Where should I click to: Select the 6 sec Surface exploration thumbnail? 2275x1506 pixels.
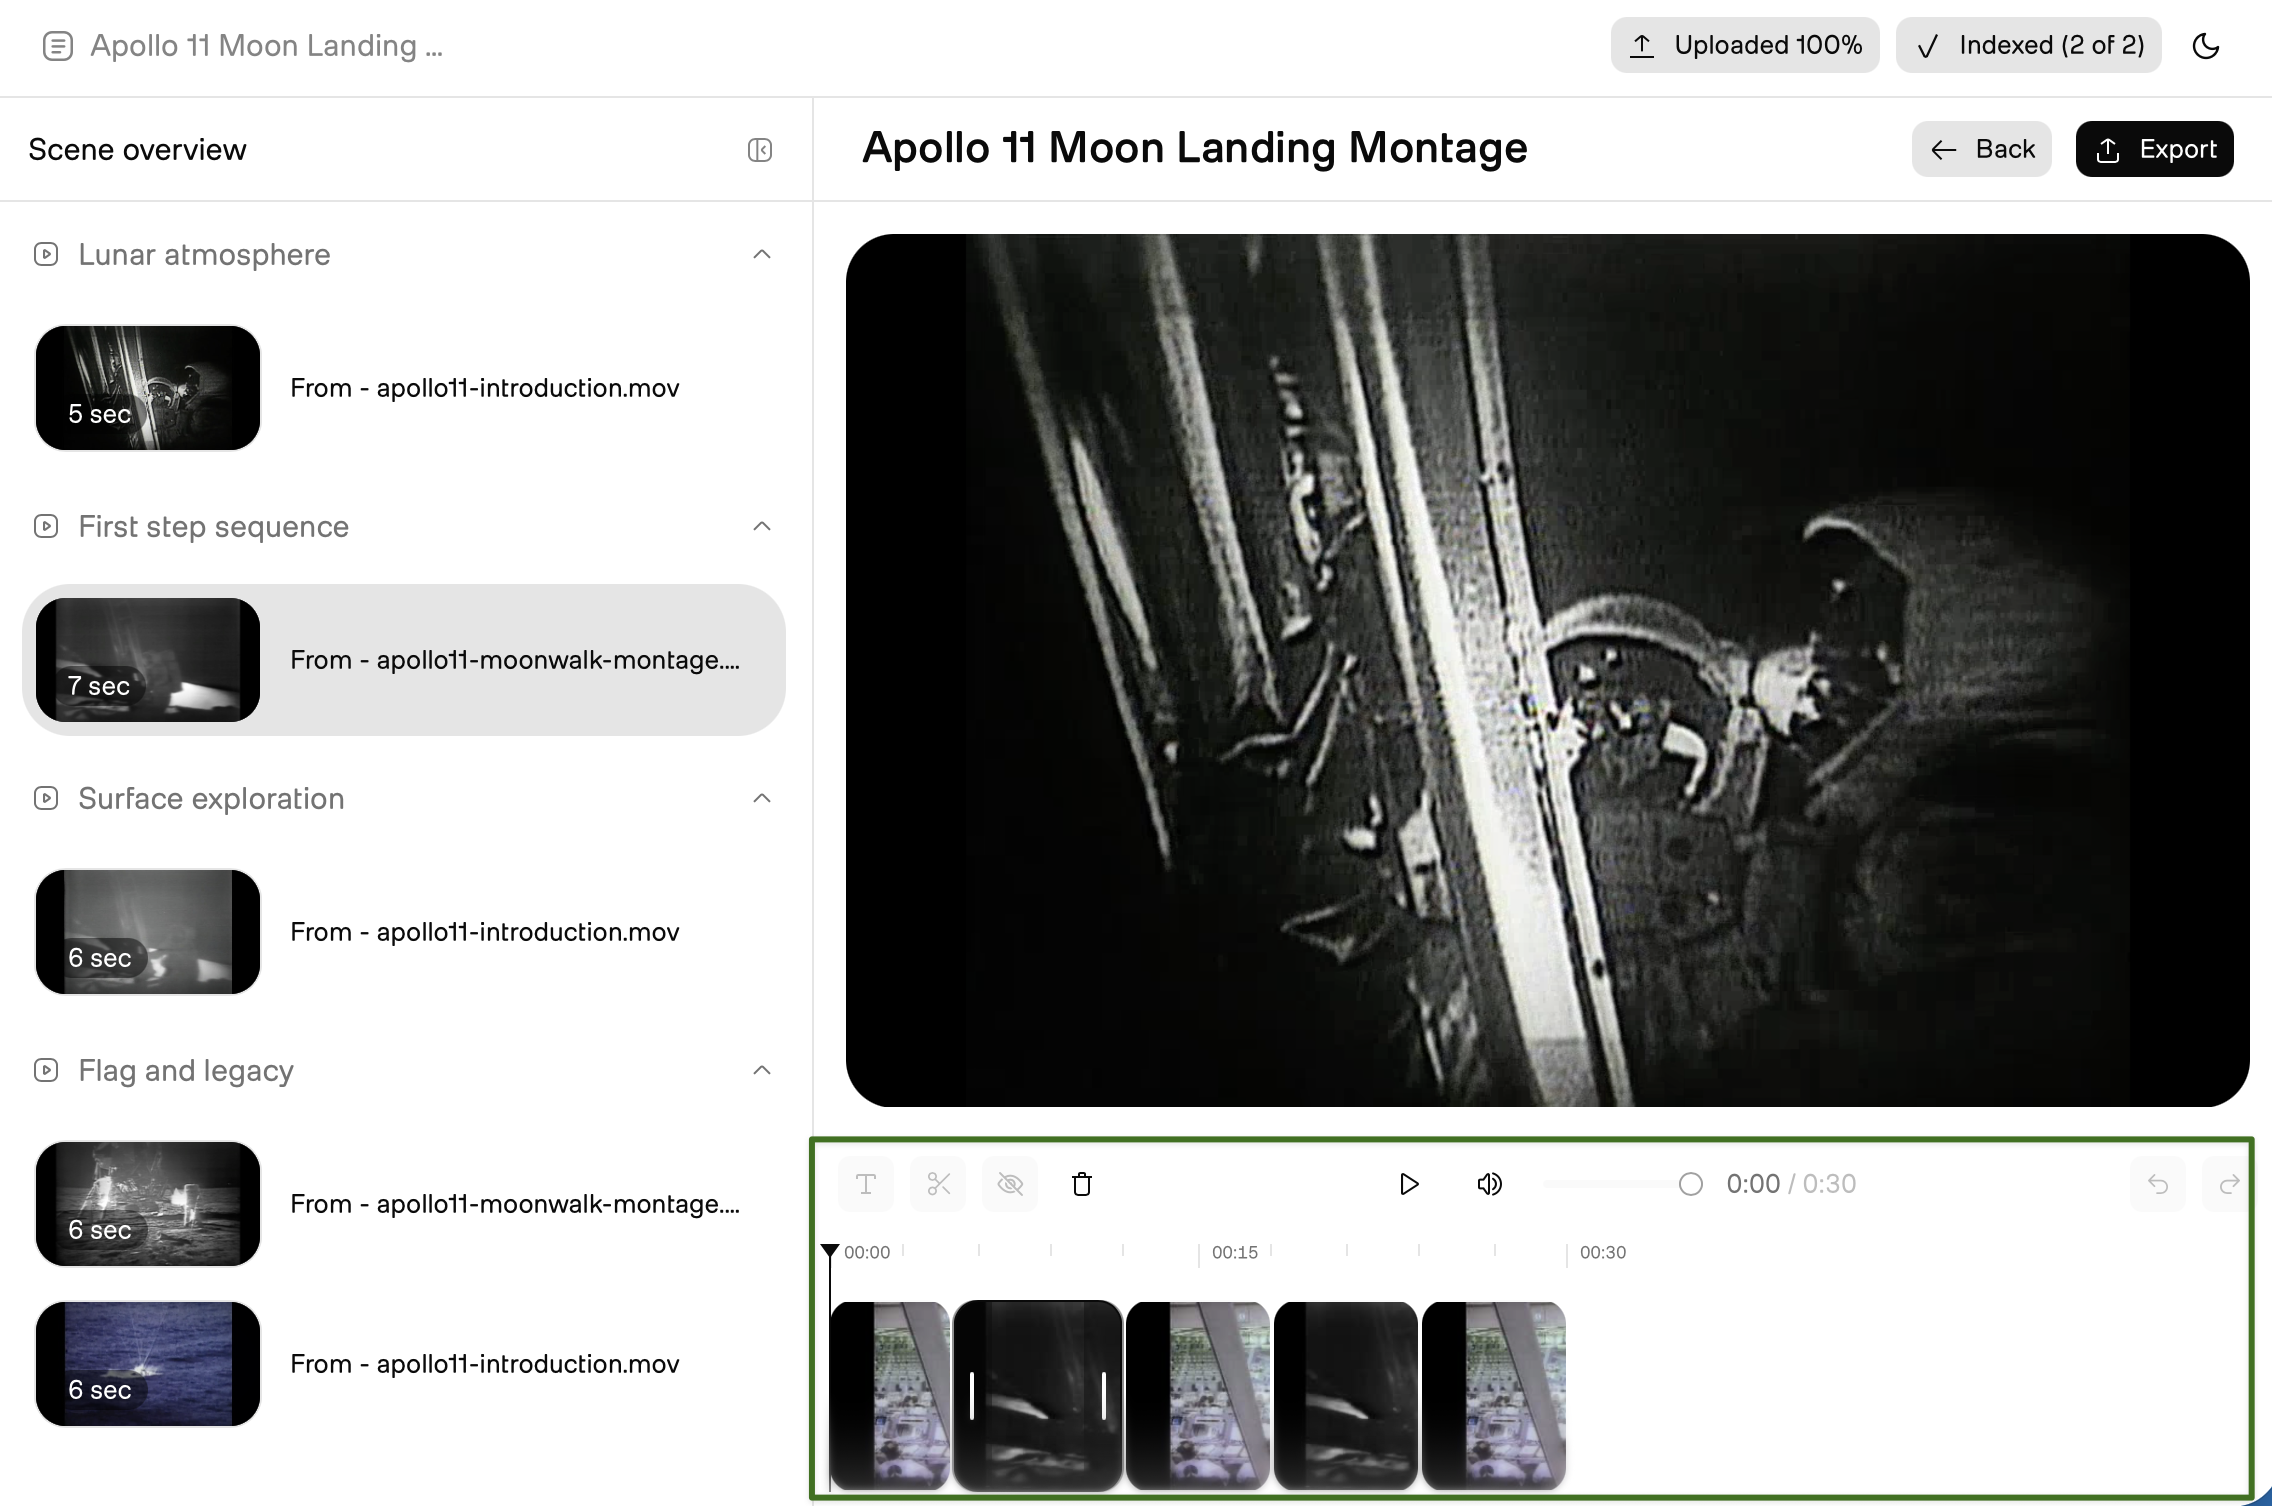point(148,932)
